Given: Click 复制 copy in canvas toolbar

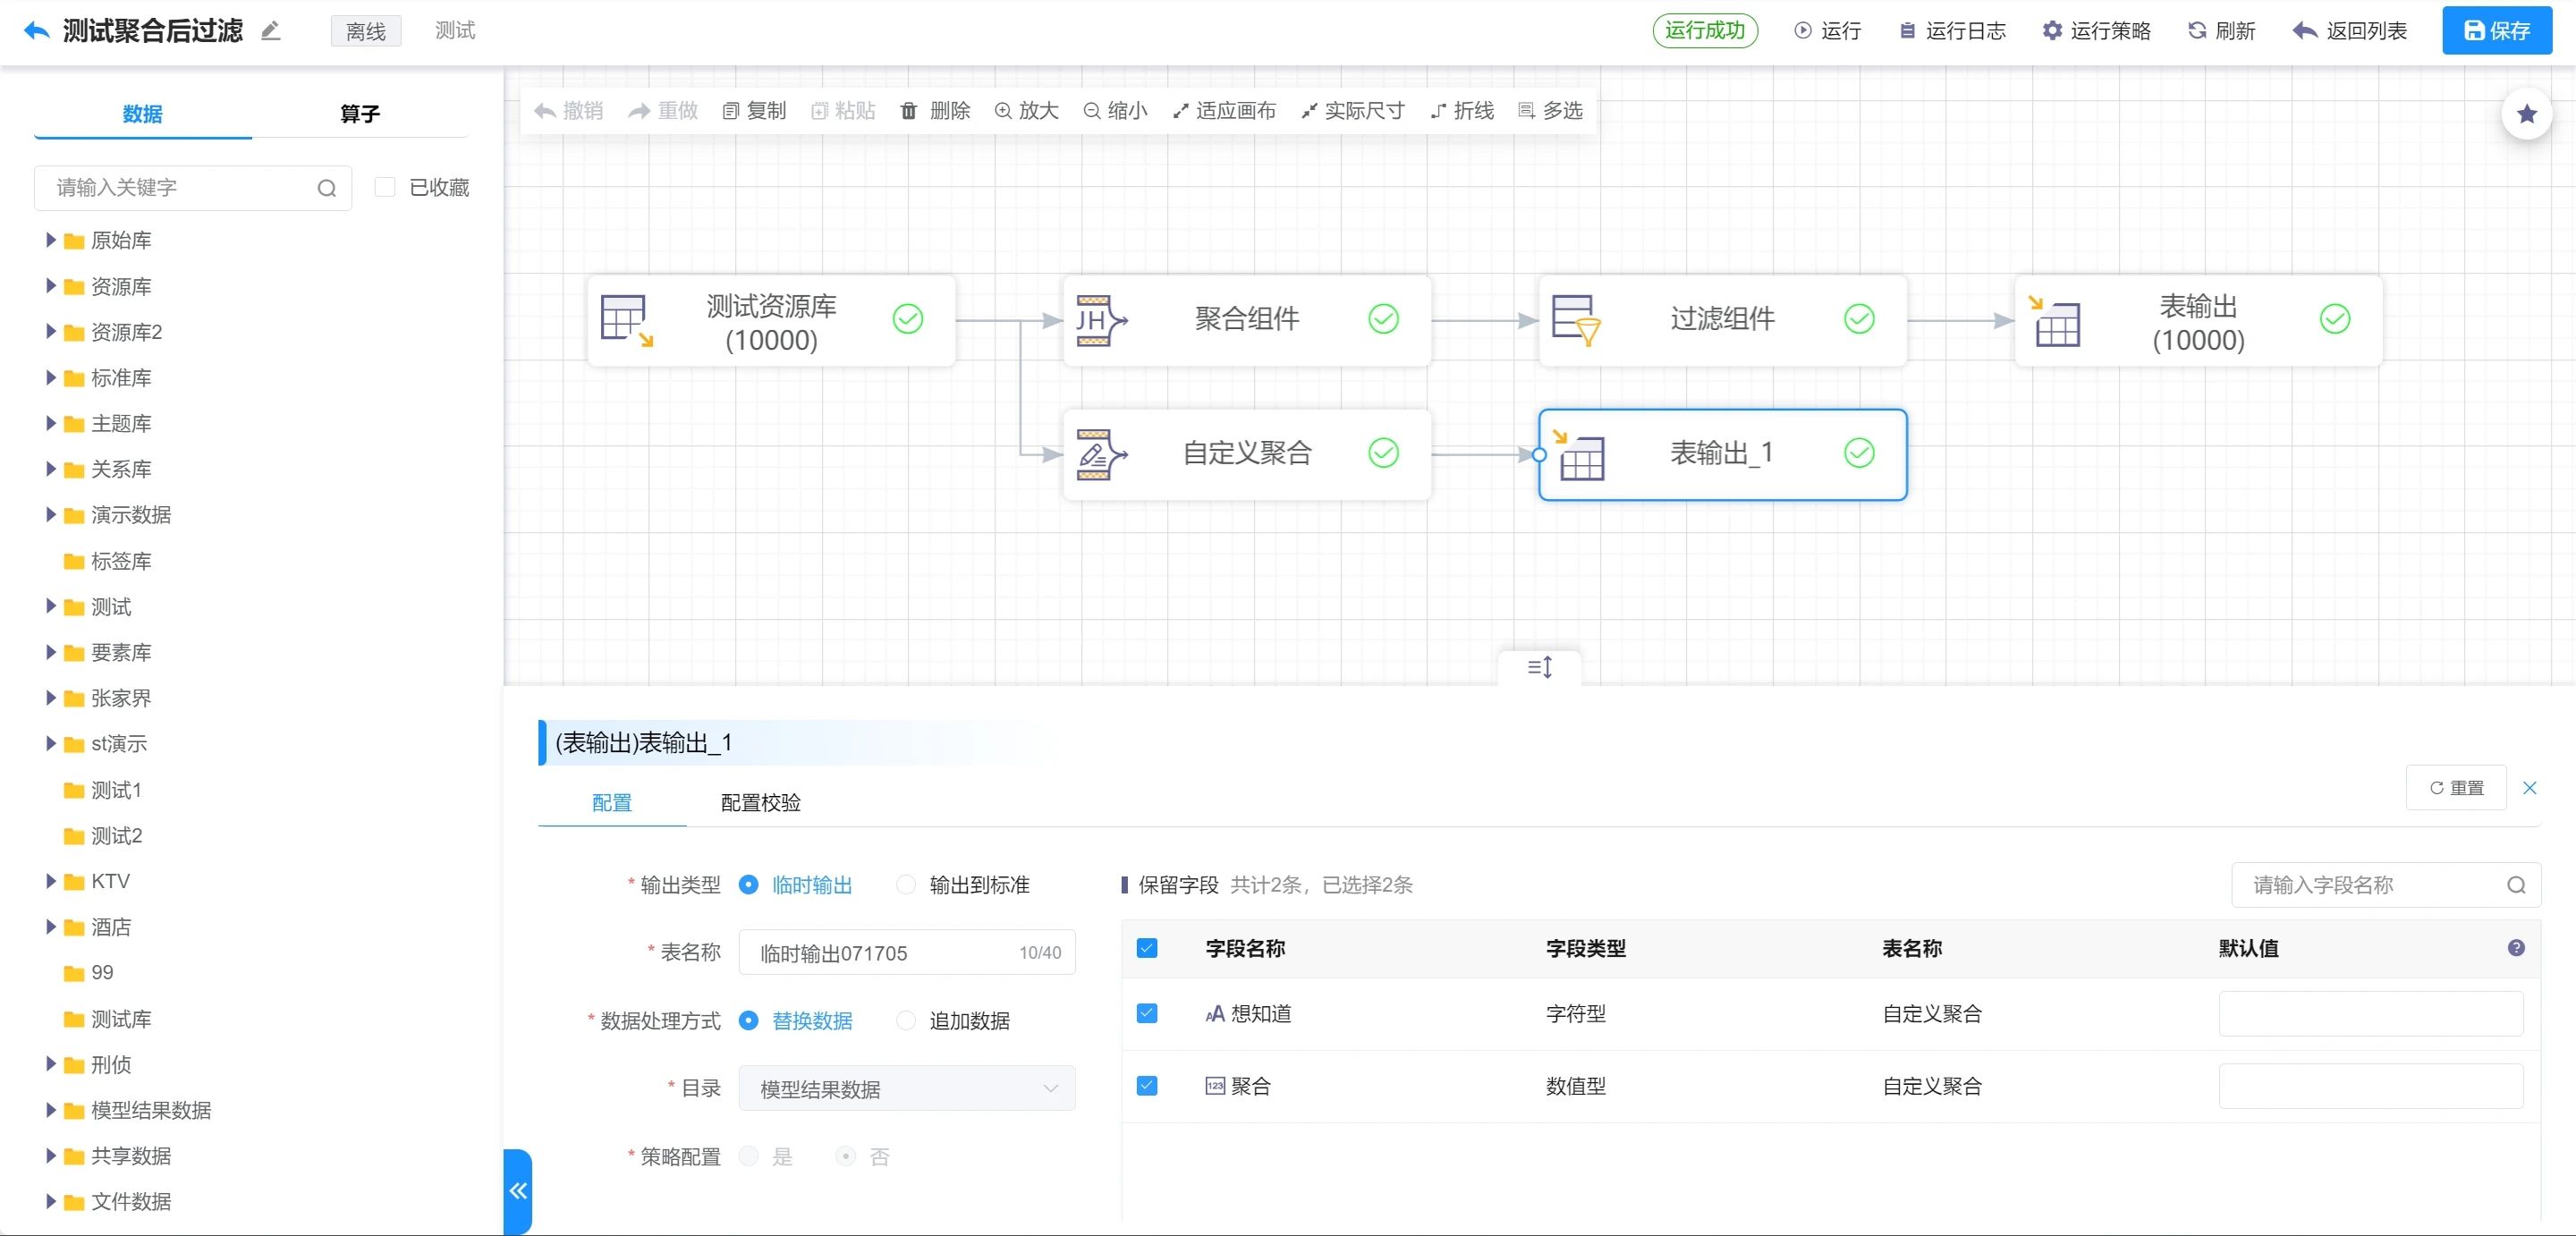Looking at the screenshot, I should [x=754, y=111].
